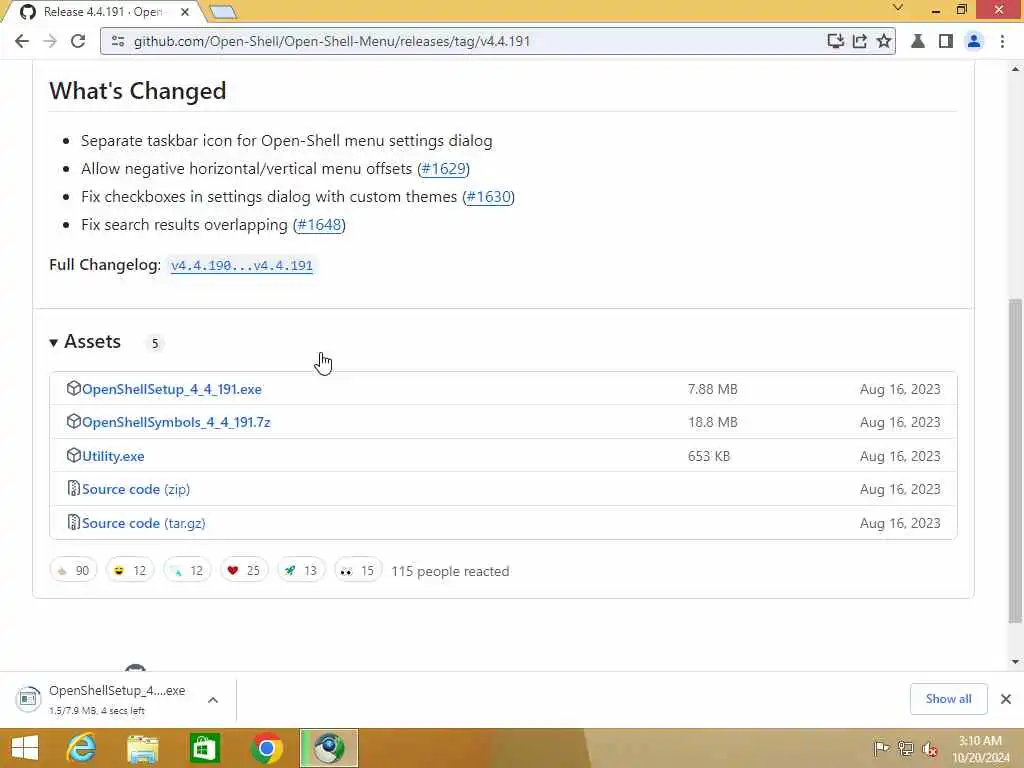Image resolution: width=1024 pixels, height=768 pixels.
Task: Download OpenShellSymbols_4_4_191.7z
Action: (x=176, y=423)
